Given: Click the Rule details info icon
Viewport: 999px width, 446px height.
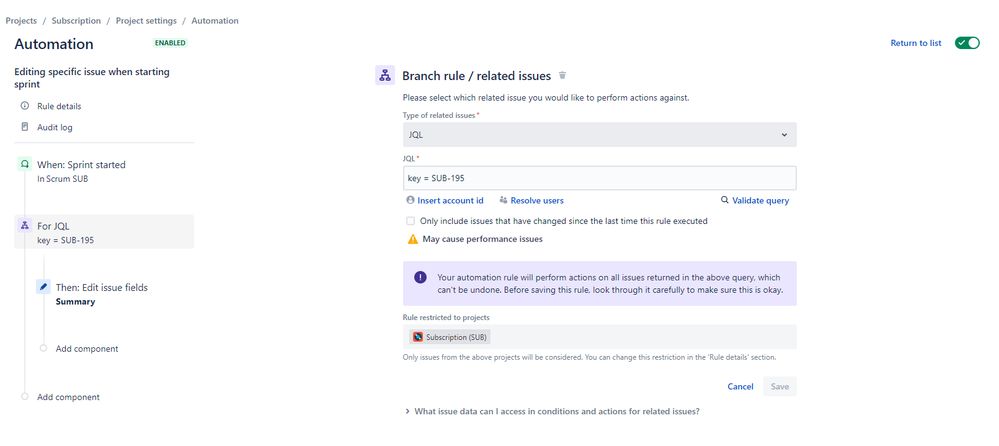Looking at the screenshot, I should coord(25,106).
